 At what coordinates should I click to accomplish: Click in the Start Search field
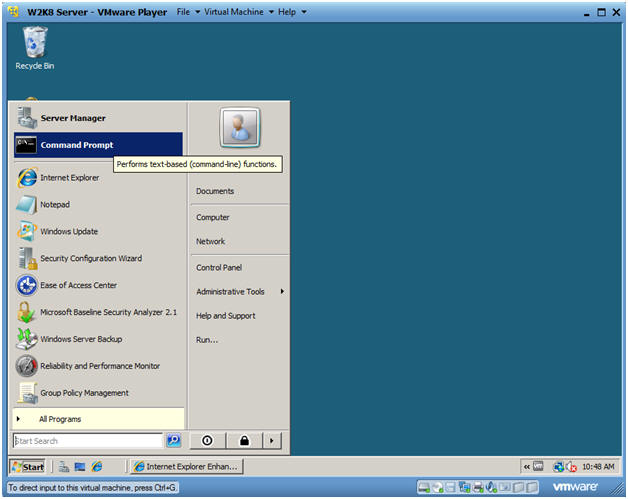coord(88,441)
